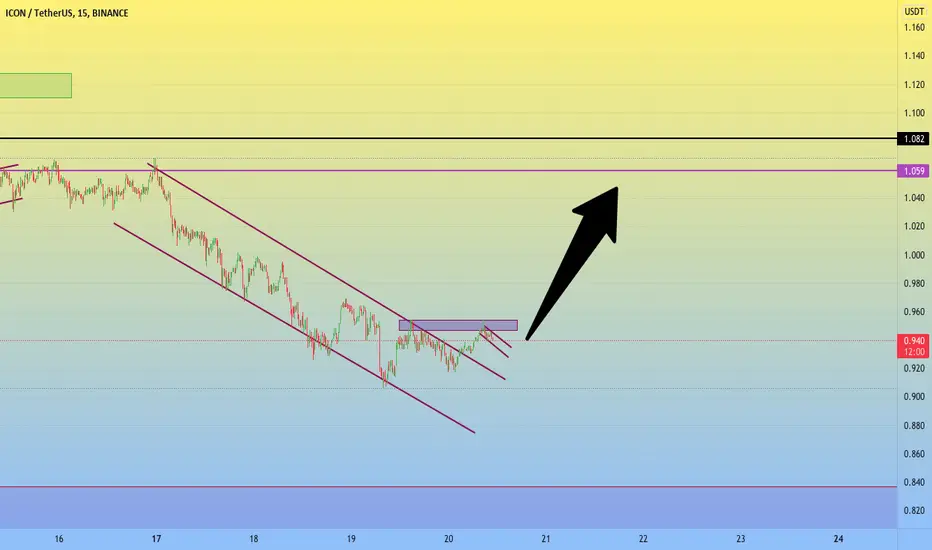Click date 20 on the time axis
This screenshot has width=932, height=550.
(449, 539)
